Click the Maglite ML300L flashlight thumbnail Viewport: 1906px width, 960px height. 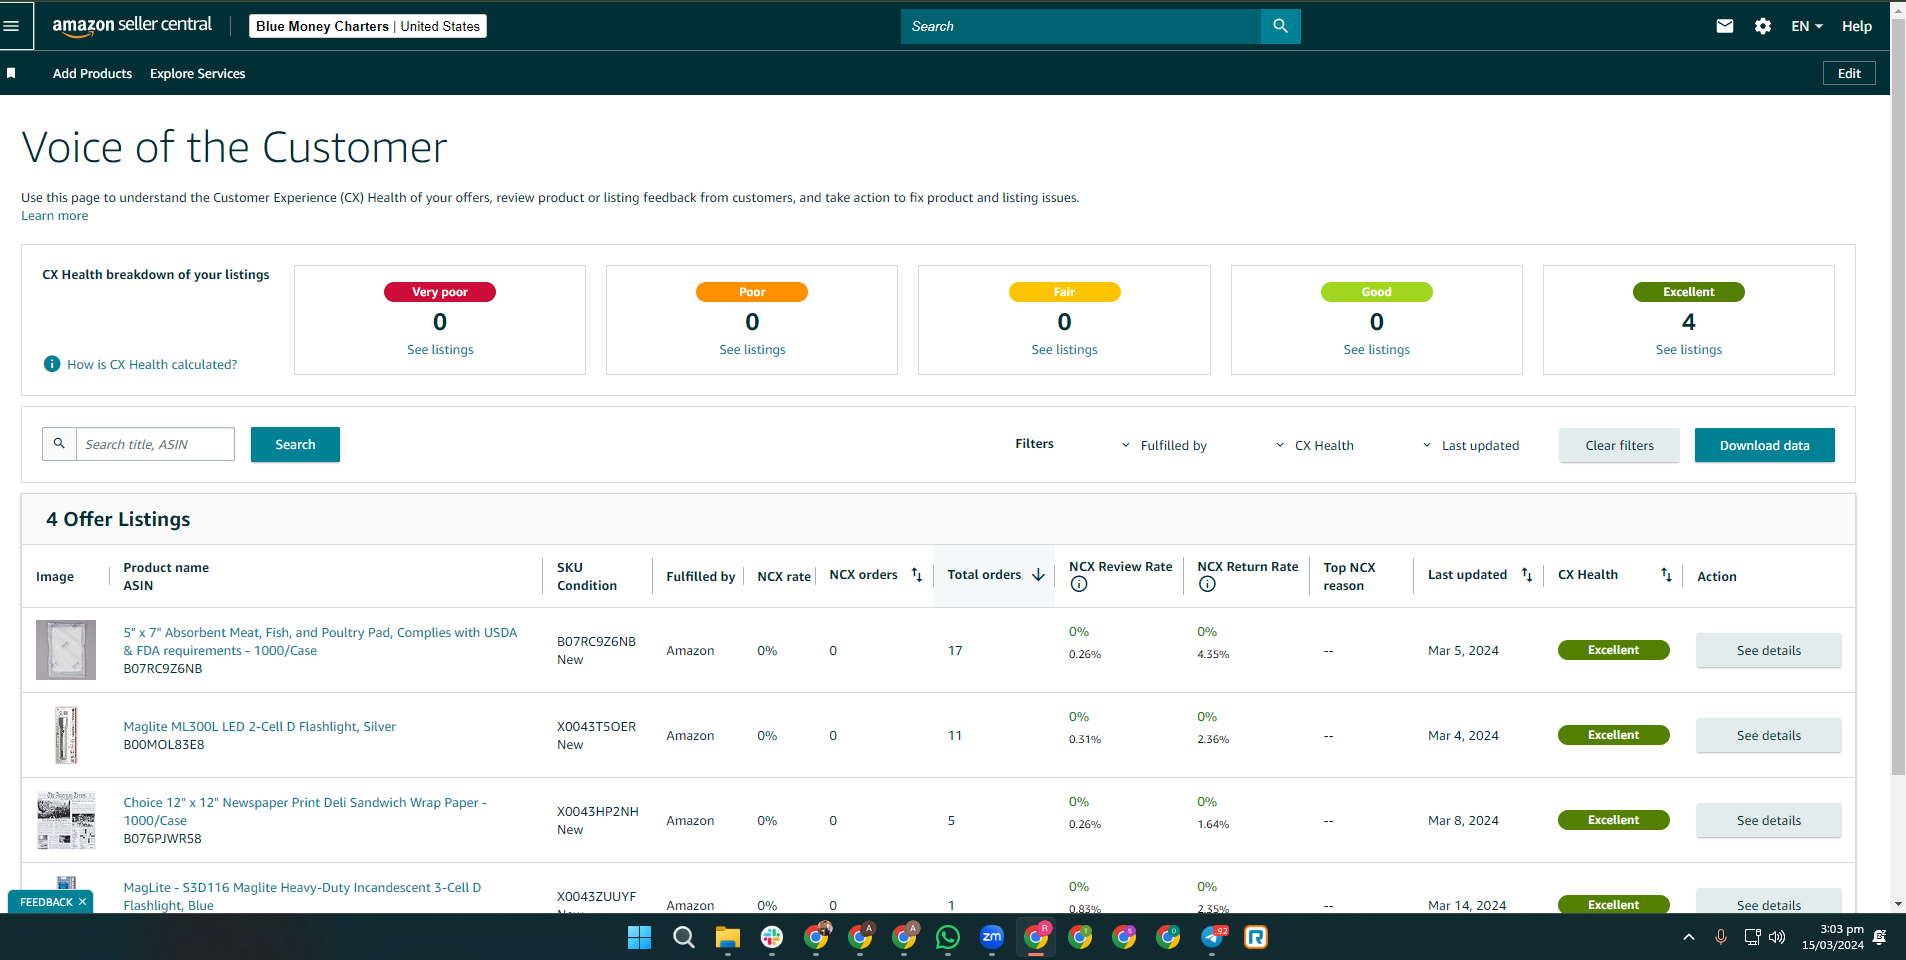66,735
